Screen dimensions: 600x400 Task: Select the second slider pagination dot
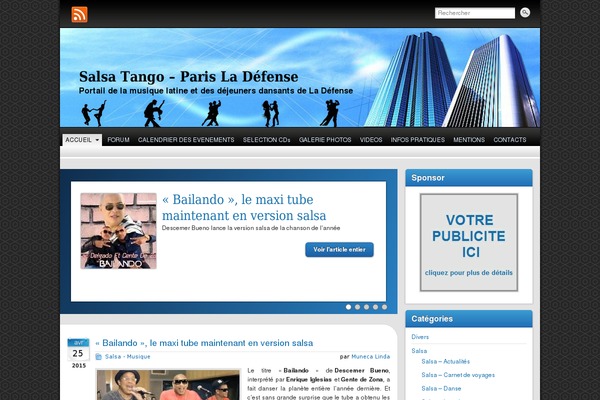tap(357, 307)
